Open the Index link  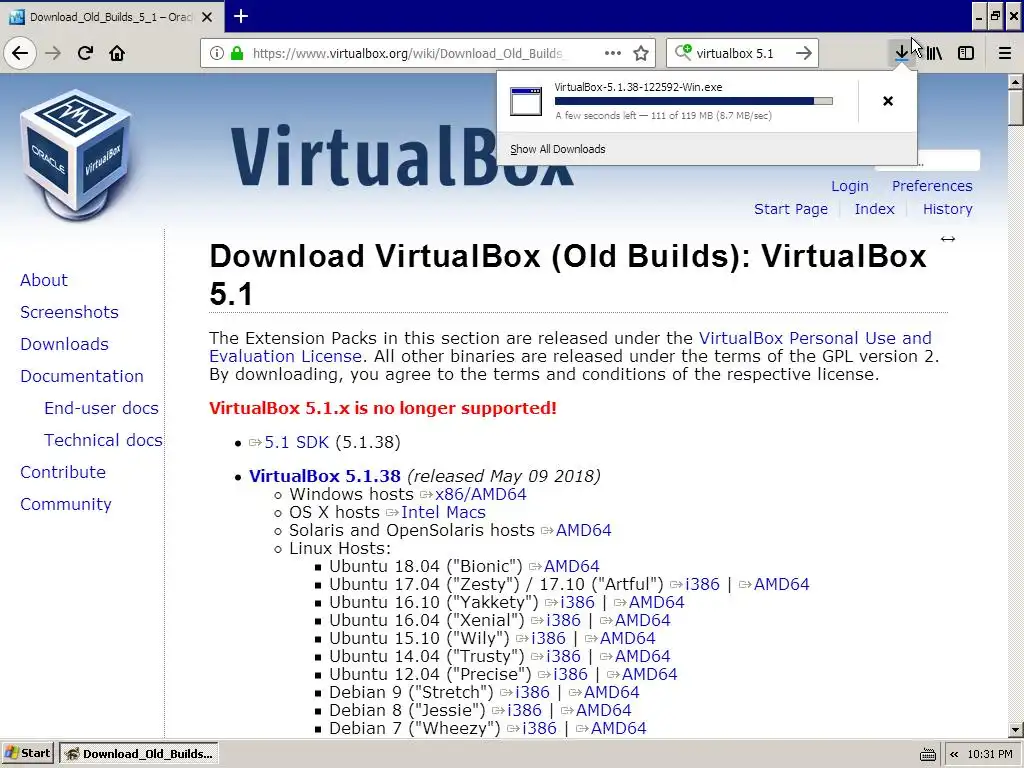pyautogui.click(x=874, y=209)
